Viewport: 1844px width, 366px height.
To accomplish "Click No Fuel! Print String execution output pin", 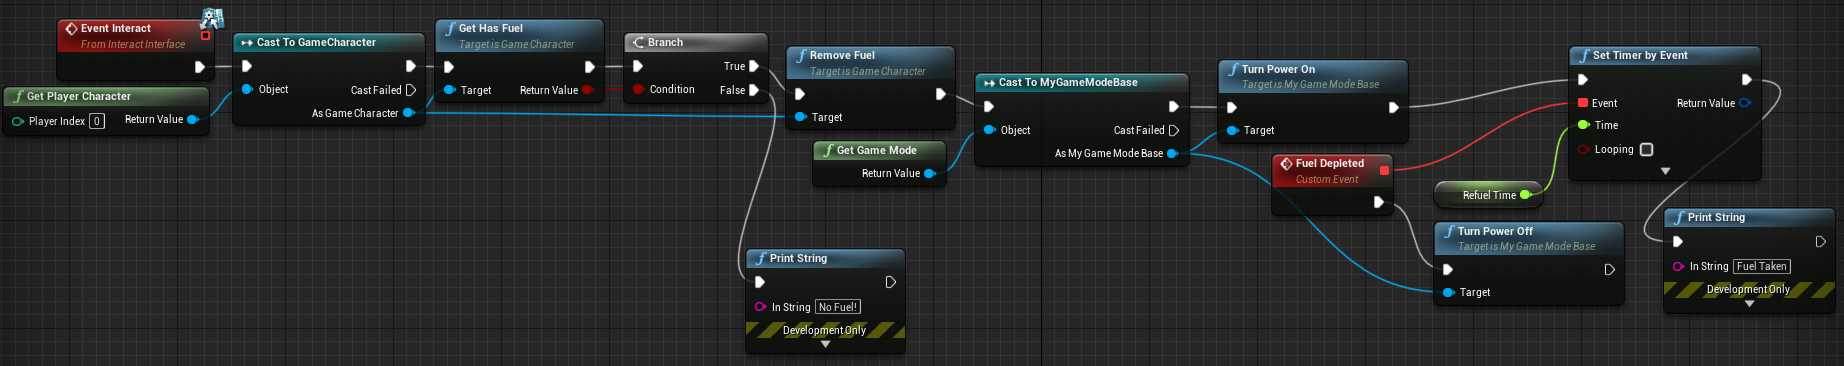I will (890, 282).
